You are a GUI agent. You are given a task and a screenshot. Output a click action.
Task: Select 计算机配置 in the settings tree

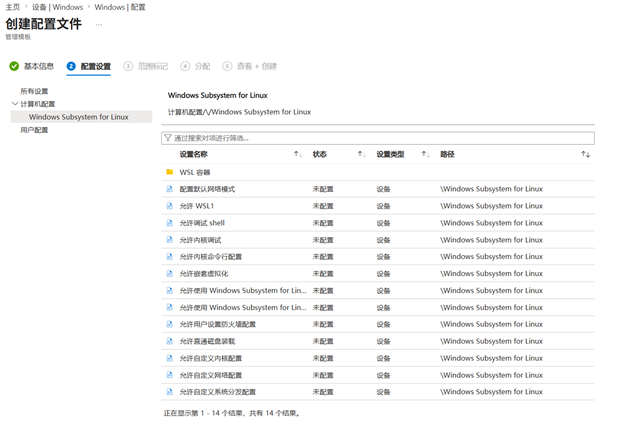[x=38, y=104]
